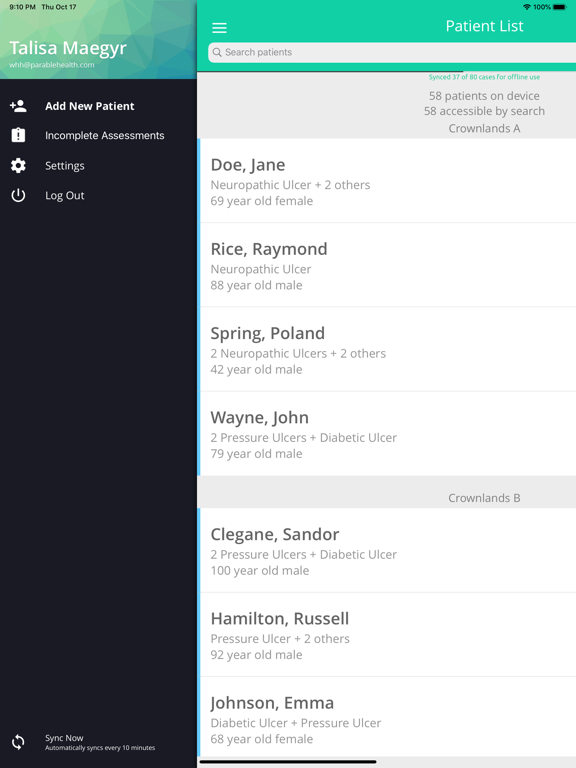The image size is (576, 768).
Task: Open patient Spring, Poland
Action: tap(387, 349)
